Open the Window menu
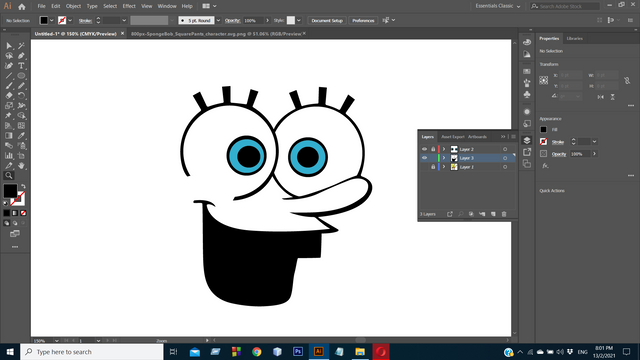This screenshot has height=360, width=640. click(x=167, y=6)
